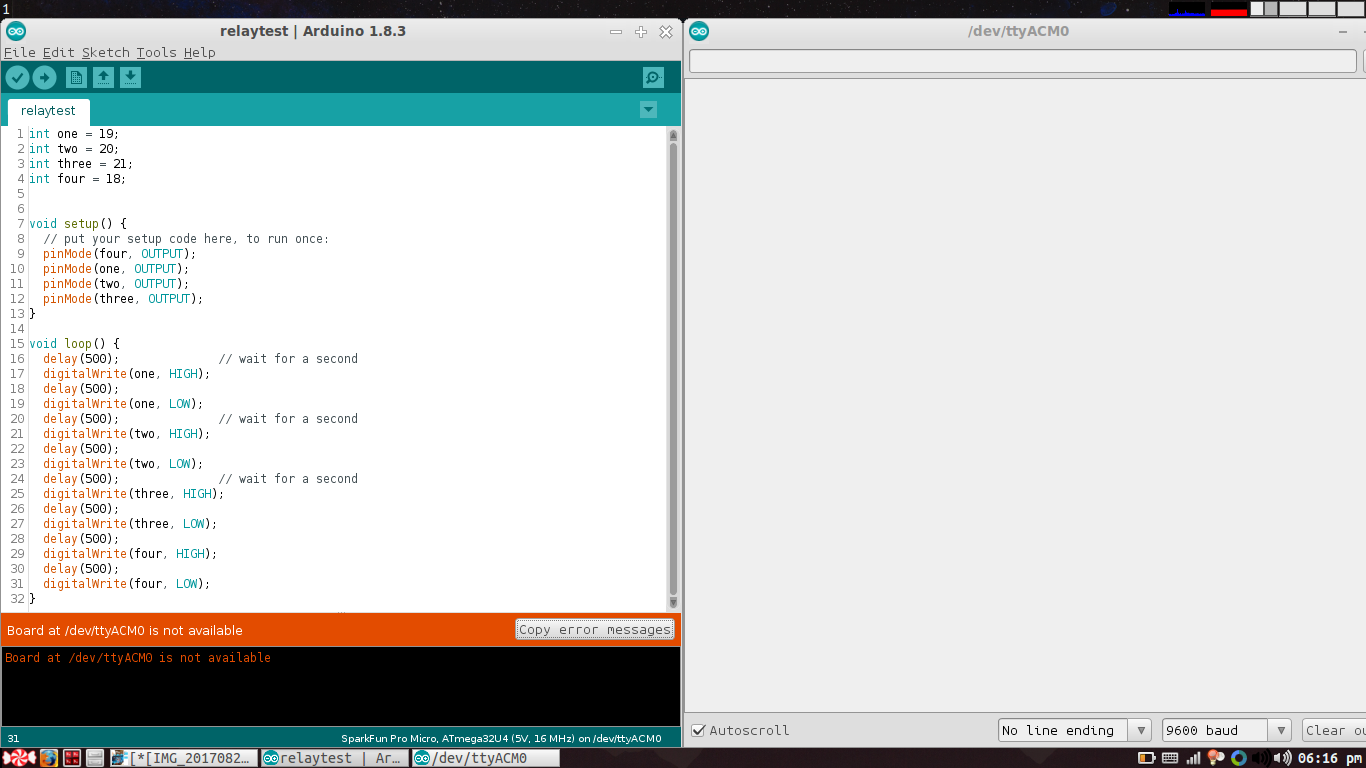This screenshot has height=768, width=1366.
Task: Click Clear output in Serial Monitor
Action: [x=1338, y=730]
